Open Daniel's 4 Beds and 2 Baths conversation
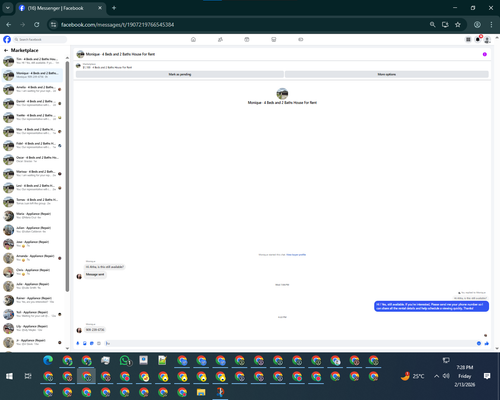 click(x=32, y=103)
